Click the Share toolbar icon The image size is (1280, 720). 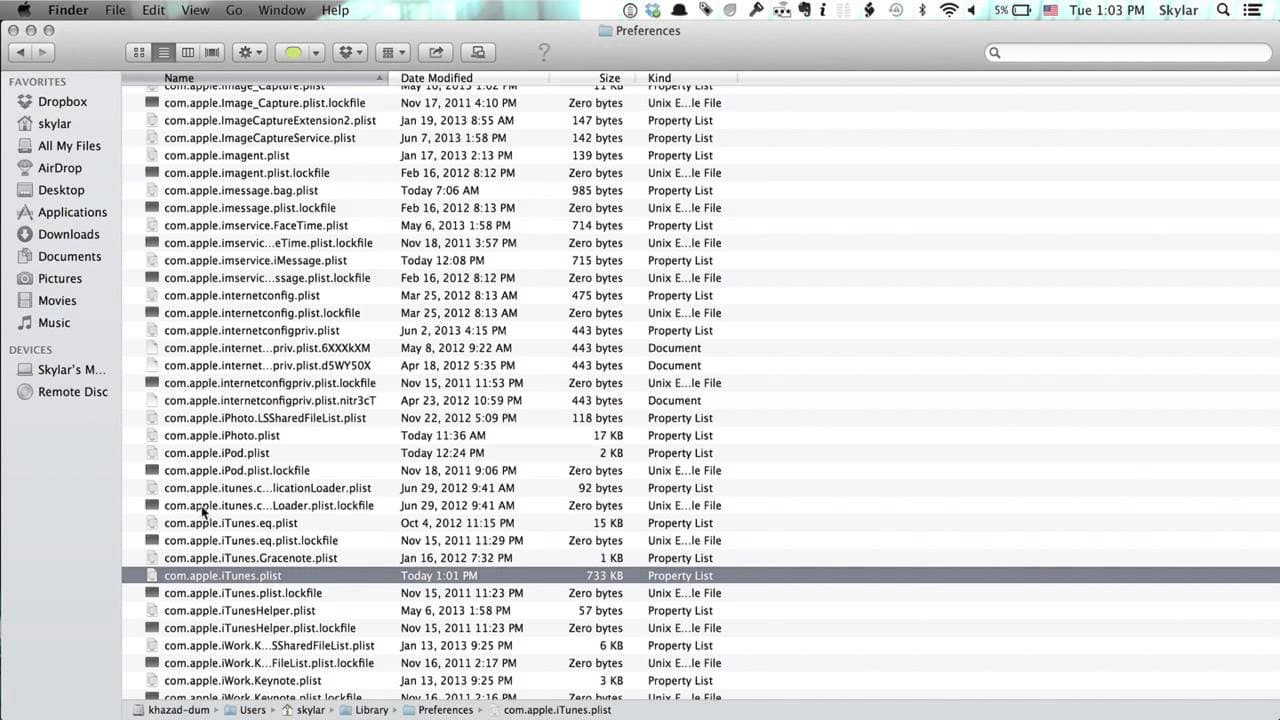coord(436,52)
